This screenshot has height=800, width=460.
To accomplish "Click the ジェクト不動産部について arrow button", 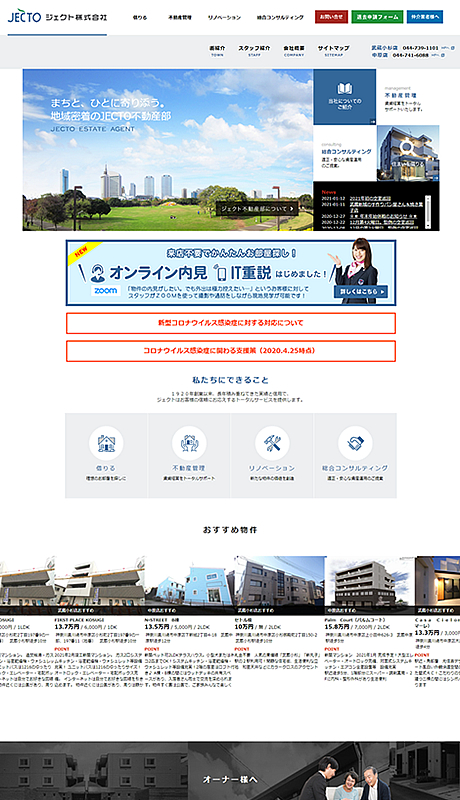I will click(x=257, y=208).
